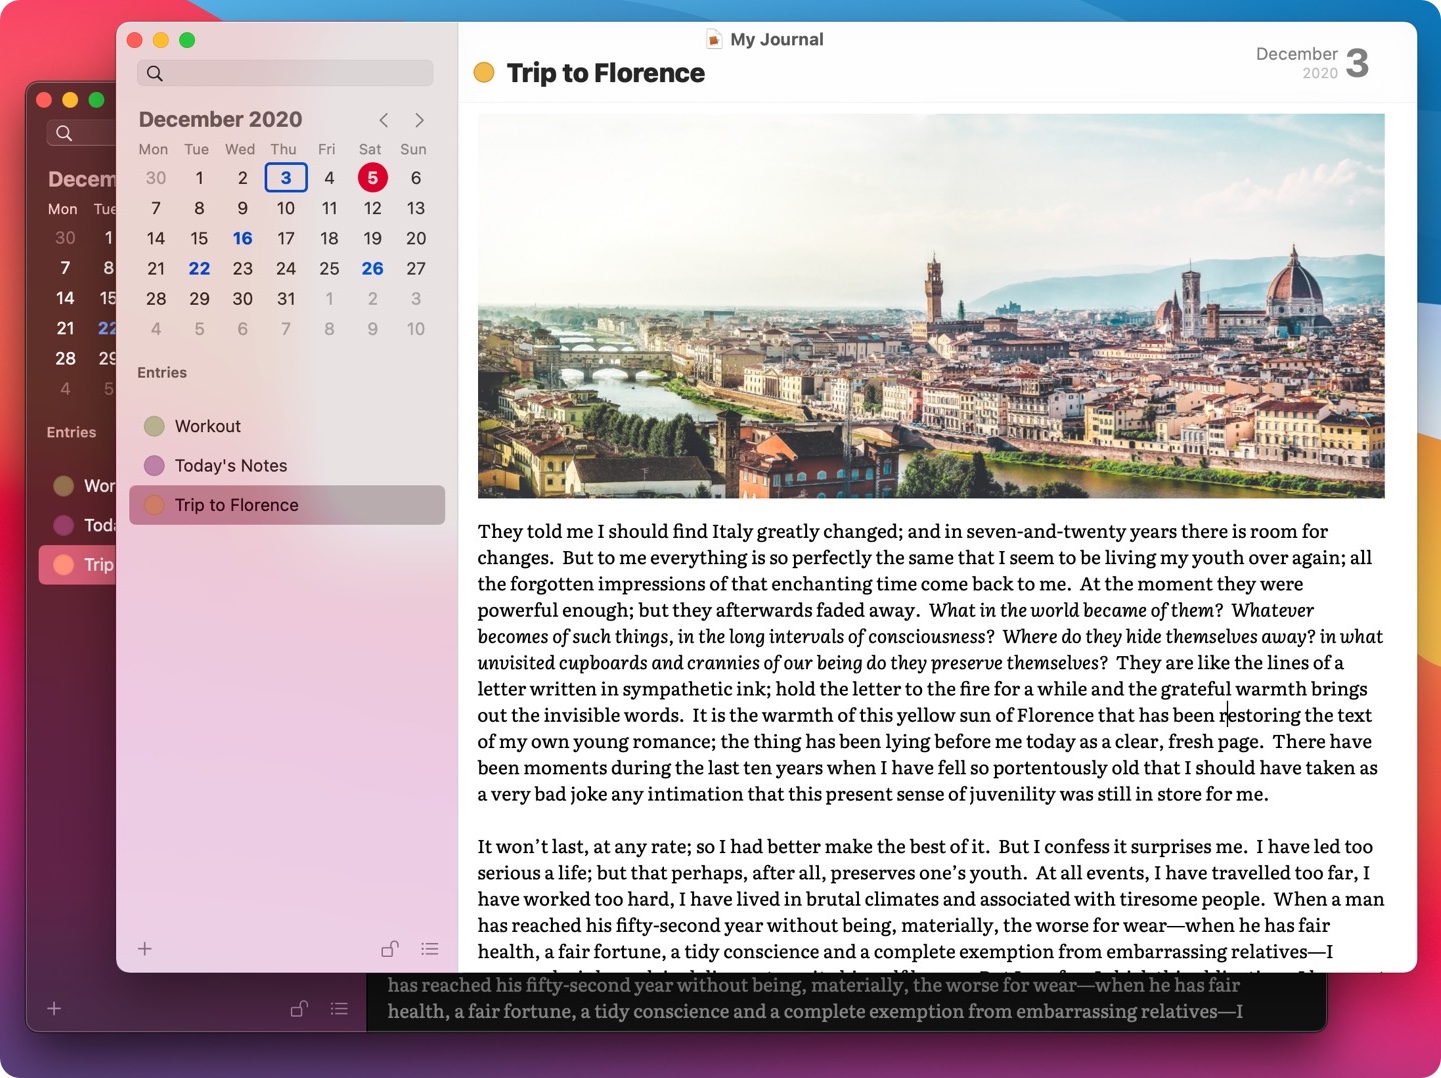The image size is (1441, 1078).
Task: Click the lock icon in back window
Action: (299, 1008)
